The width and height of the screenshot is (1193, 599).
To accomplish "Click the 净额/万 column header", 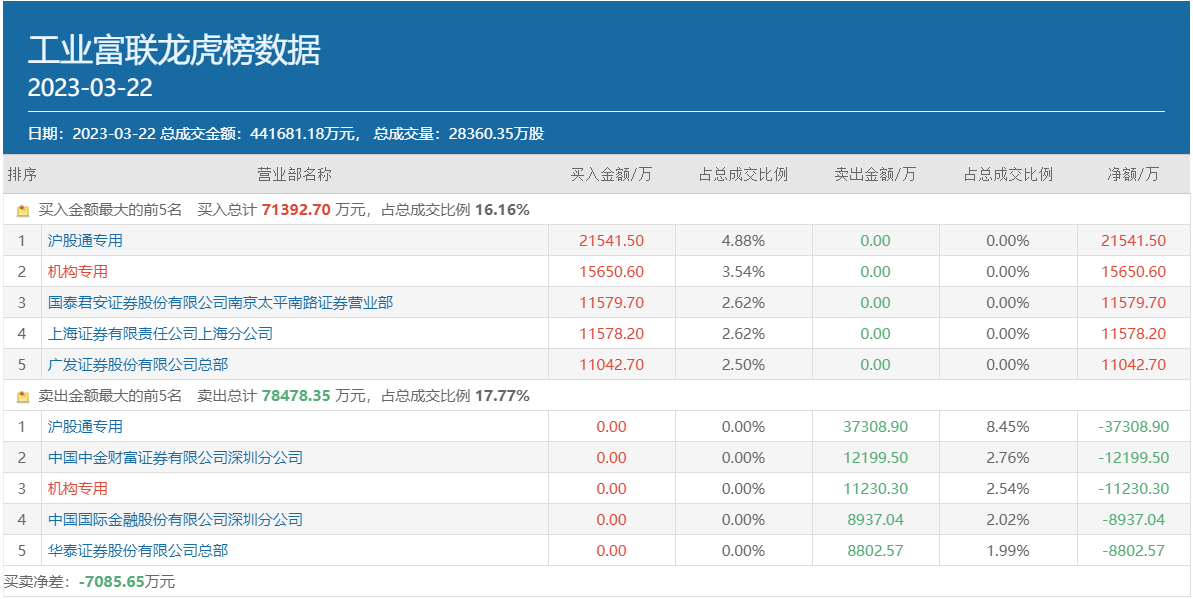I will 1133,174.
